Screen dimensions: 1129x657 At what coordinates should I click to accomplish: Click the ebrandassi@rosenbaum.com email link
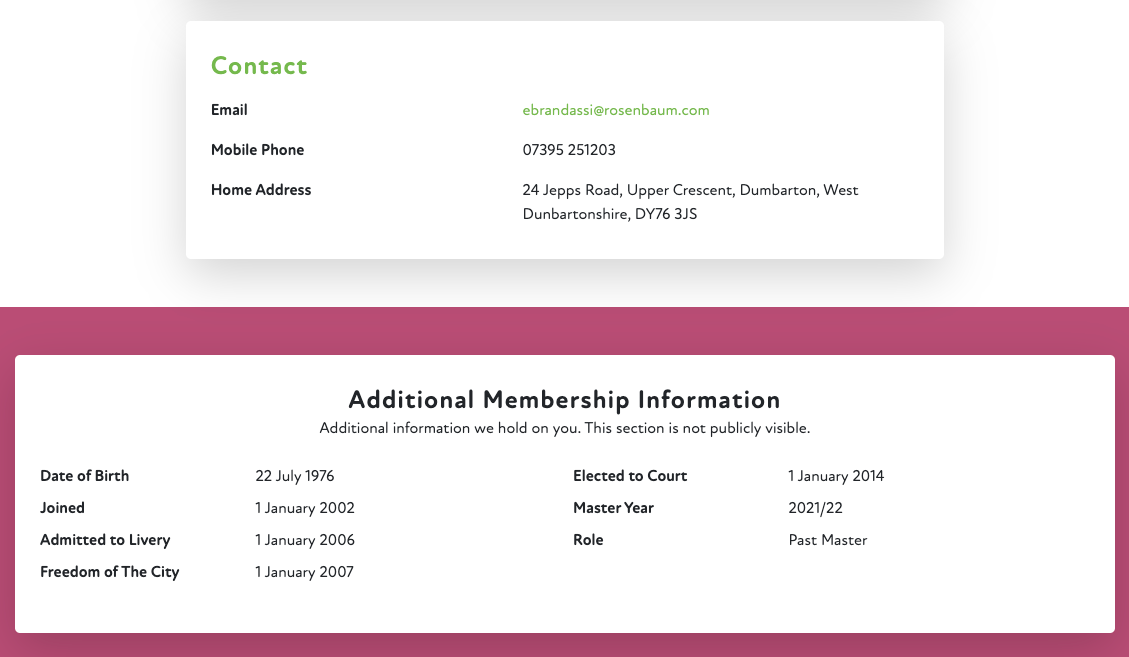[x=615, y=110]
